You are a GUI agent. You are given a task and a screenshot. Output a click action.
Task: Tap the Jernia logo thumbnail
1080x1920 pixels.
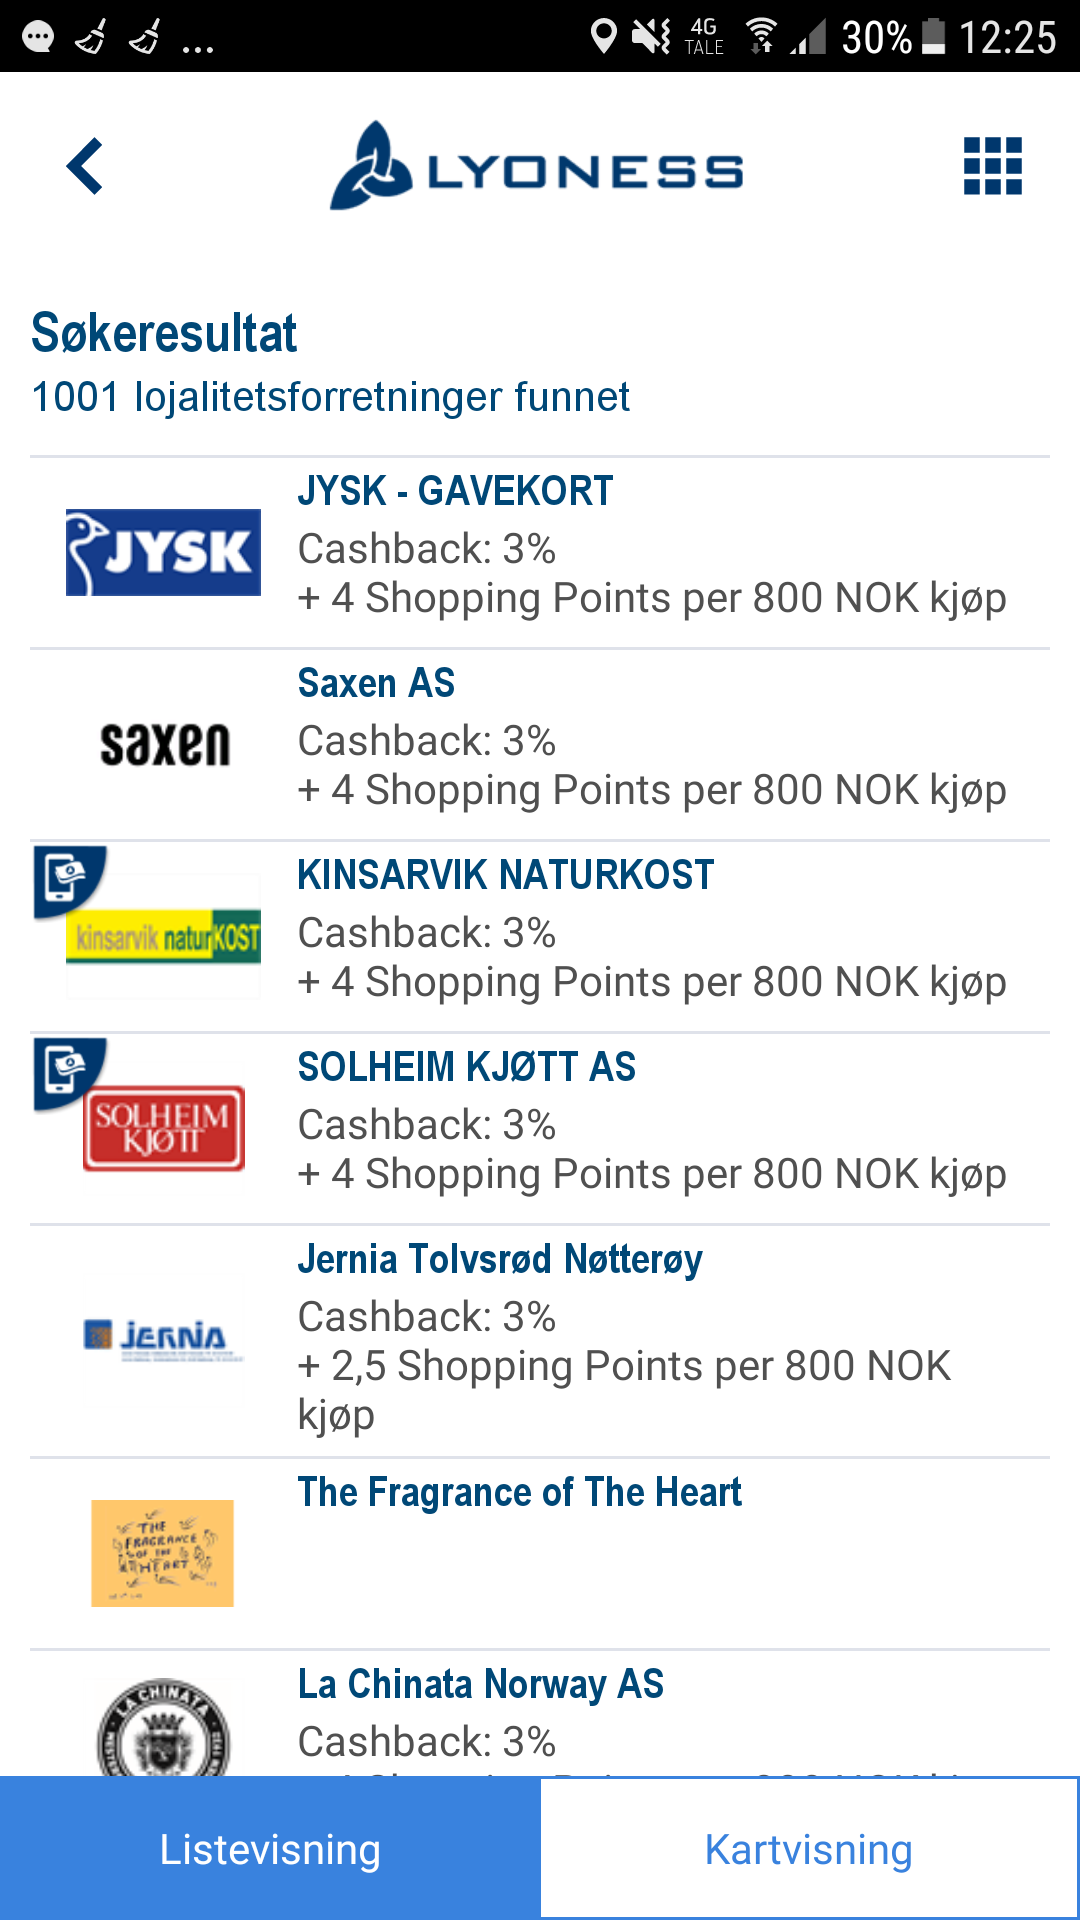[x=163, y=1338]
